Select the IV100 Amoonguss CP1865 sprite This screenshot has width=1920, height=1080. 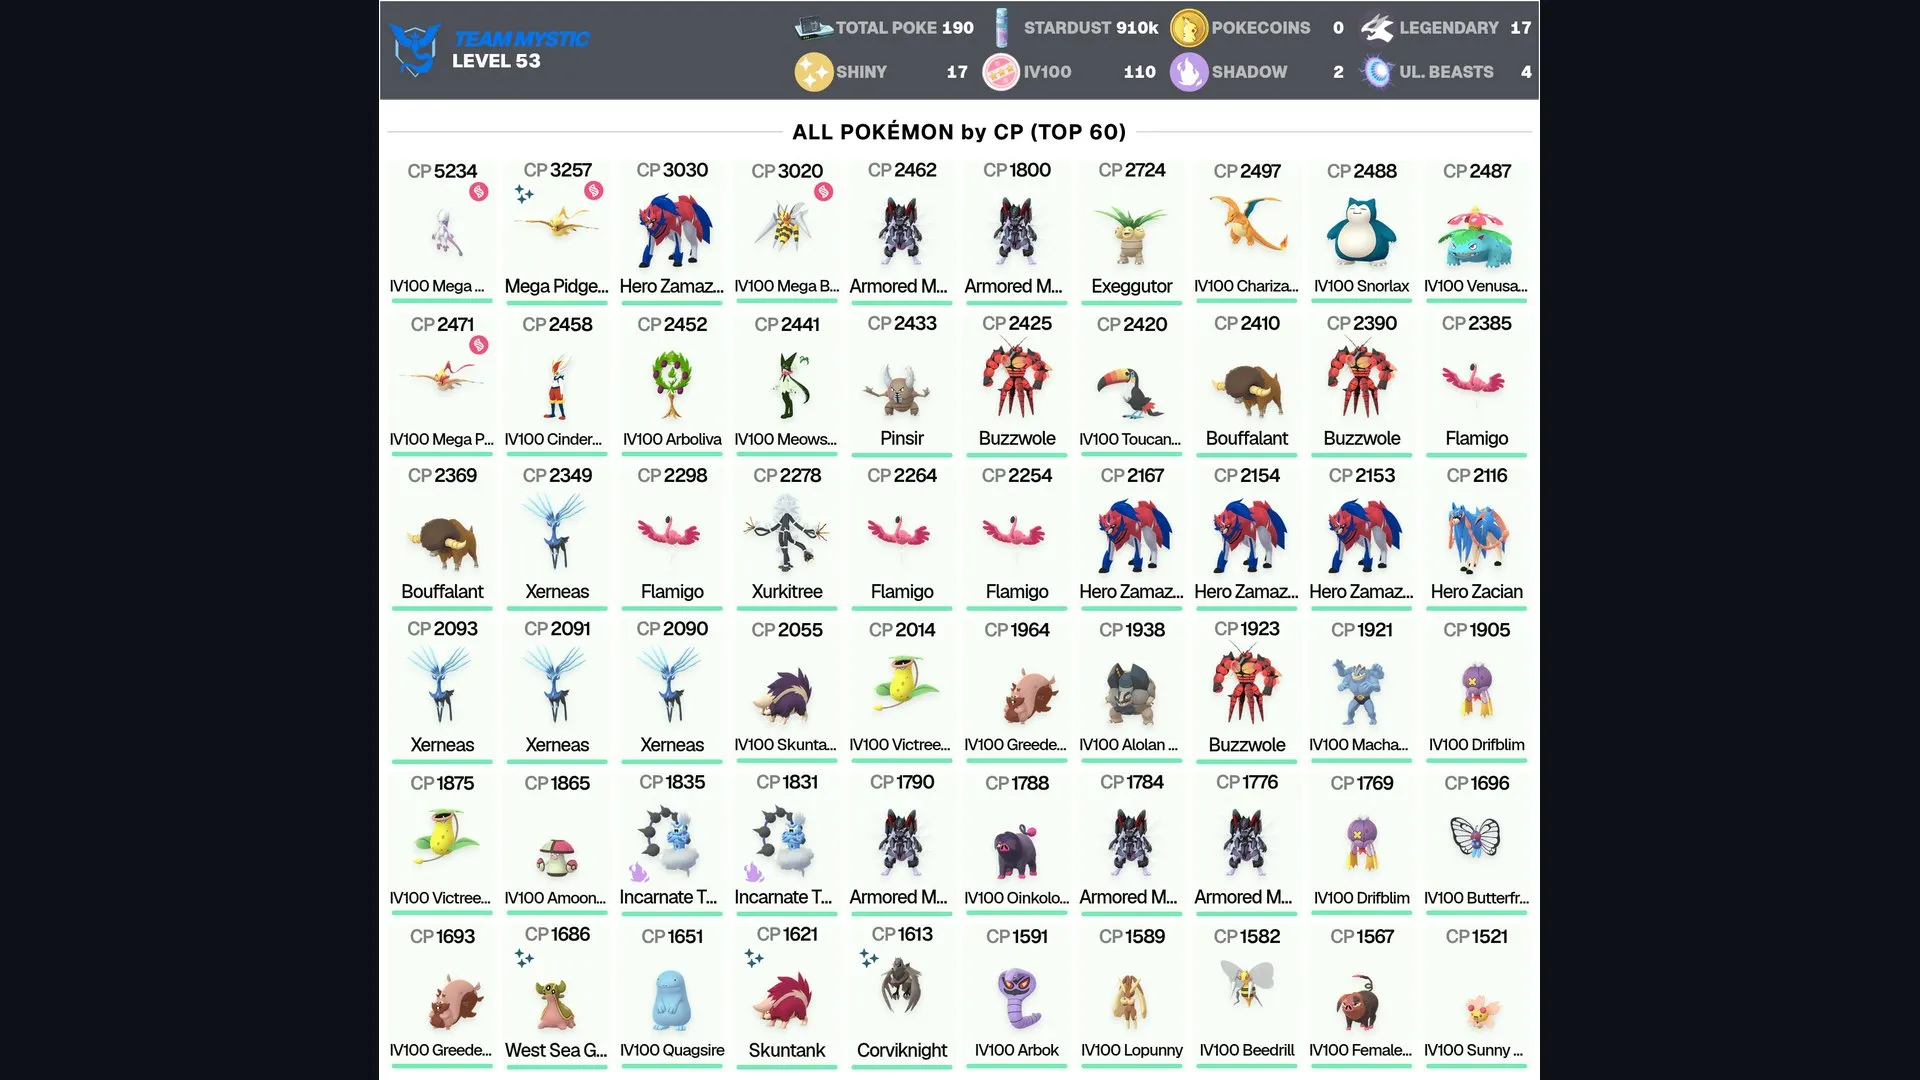tap(557, 857)
